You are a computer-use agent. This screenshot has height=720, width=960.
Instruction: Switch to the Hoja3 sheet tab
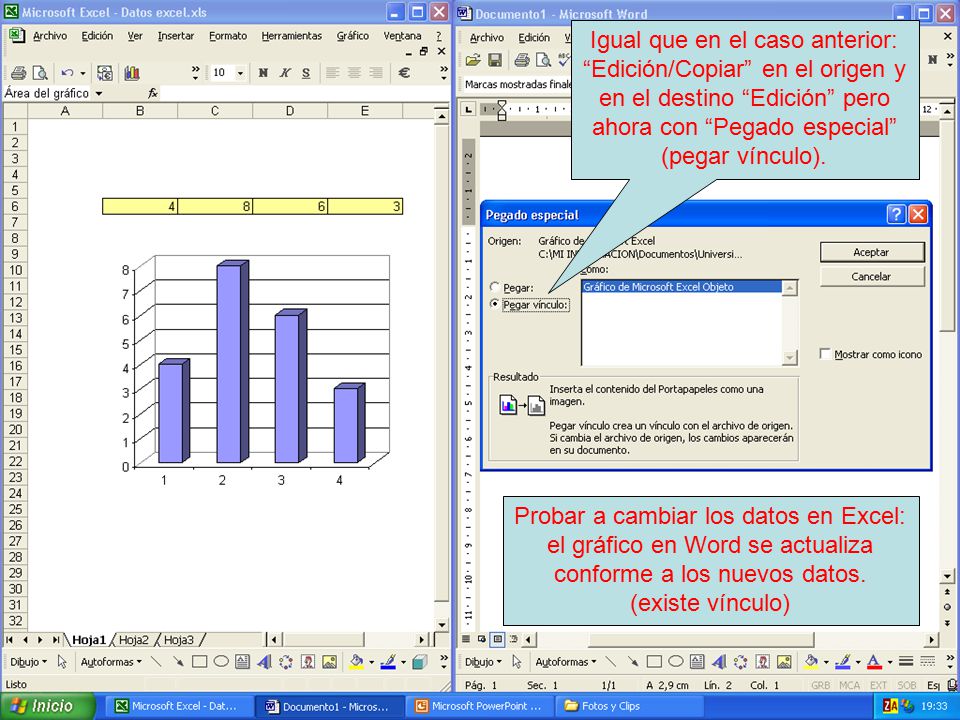[178, 640]
